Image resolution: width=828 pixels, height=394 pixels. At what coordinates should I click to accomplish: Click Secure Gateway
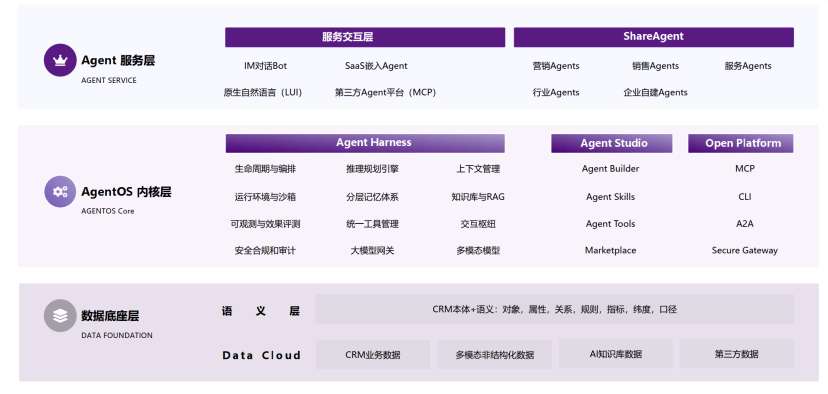tap(745, 250)
